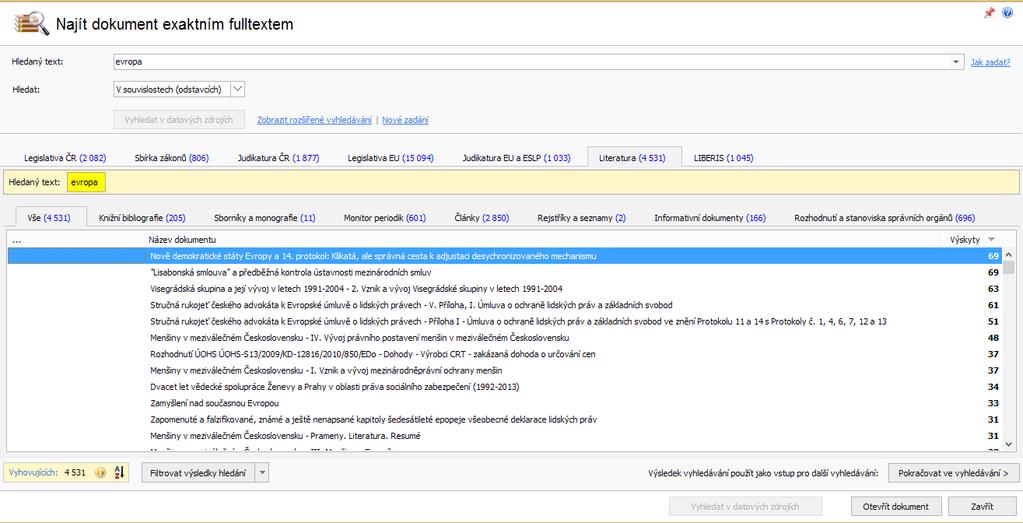This screenshot has width=1023, height=523.
Task: Expand the Hledaný text history dropdown
Action: tap(956, 62)
